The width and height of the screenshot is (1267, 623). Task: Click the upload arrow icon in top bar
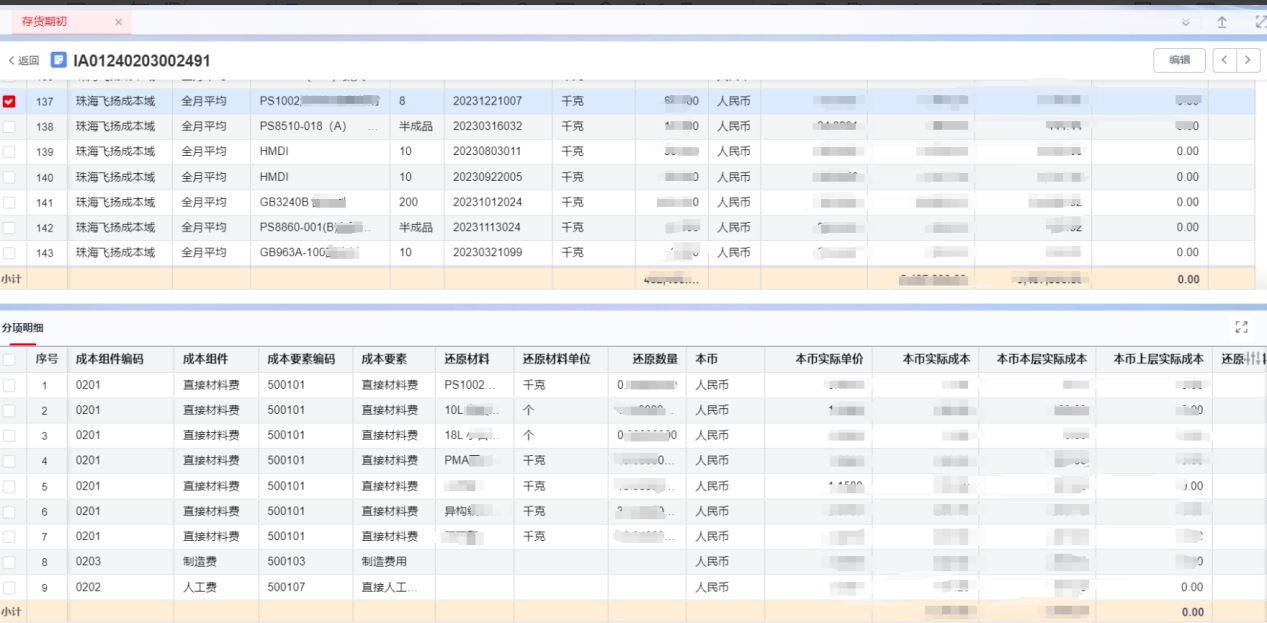(x=1221, y=22)
